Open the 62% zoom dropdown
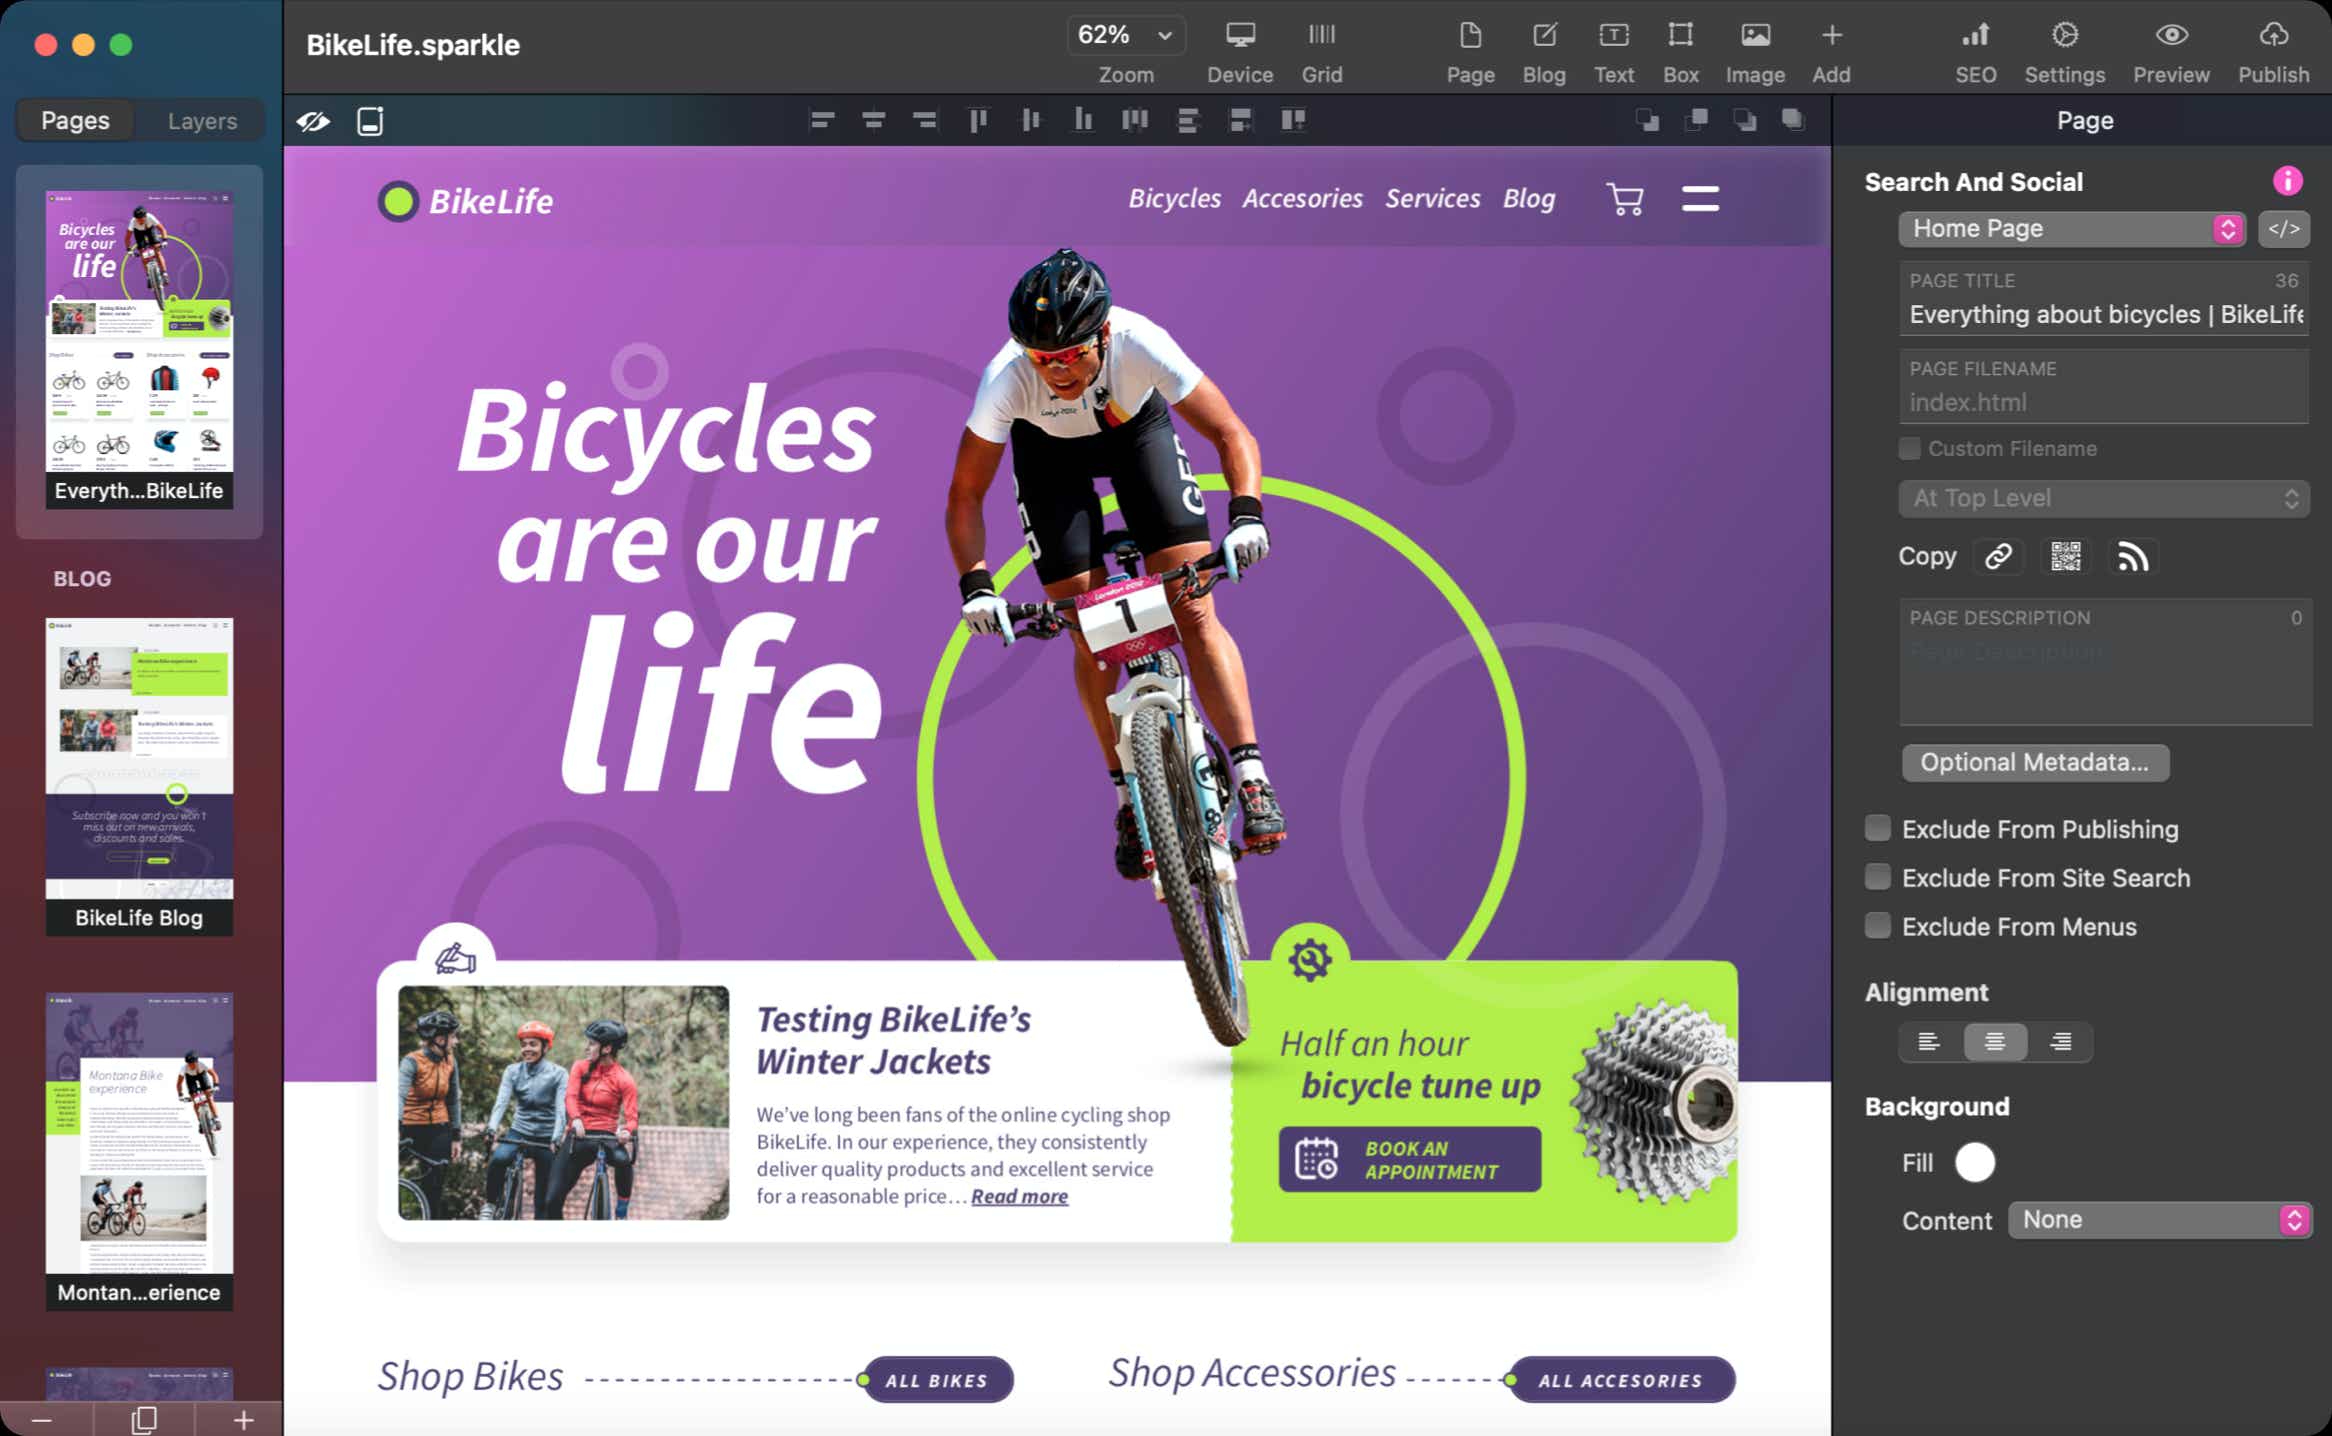The width and height of the screenshot is (2332, 1436). click(x=1125, y=36)
